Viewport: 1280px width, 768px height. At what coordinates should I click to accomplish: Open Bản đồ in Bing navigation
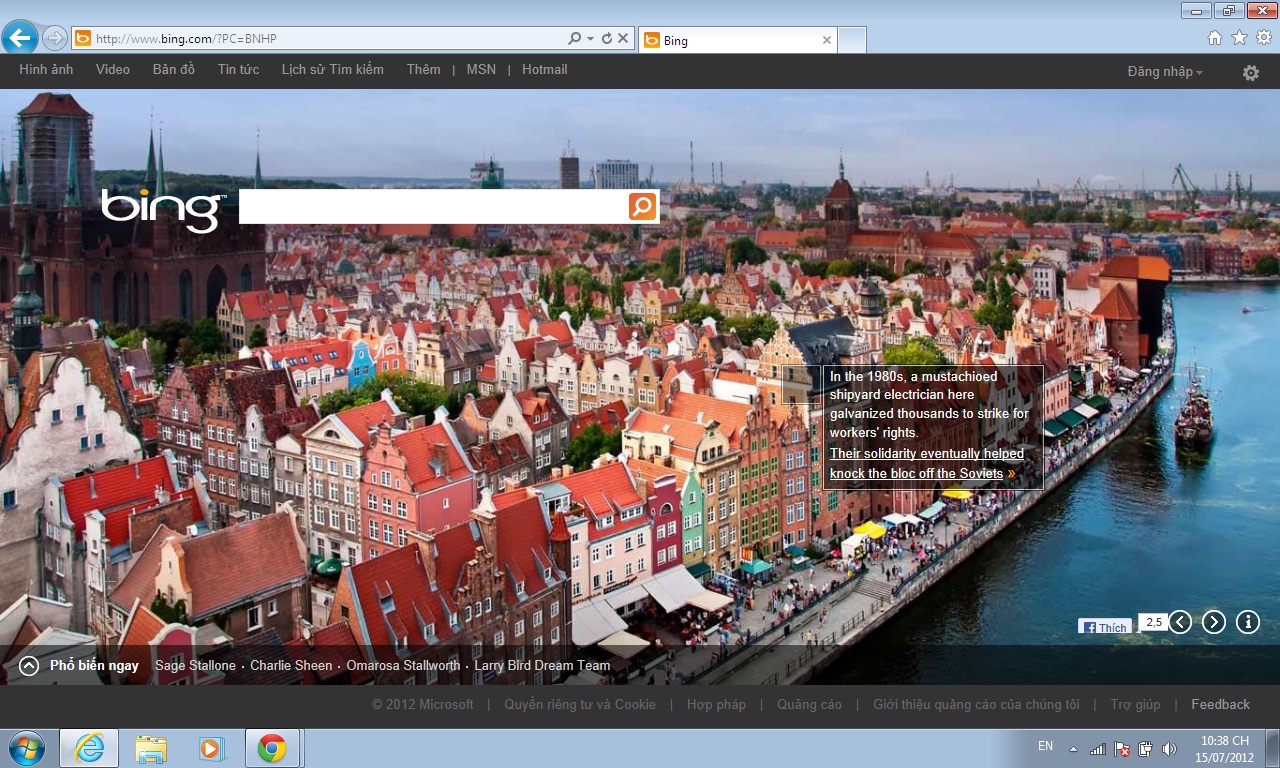click(174, 70)
